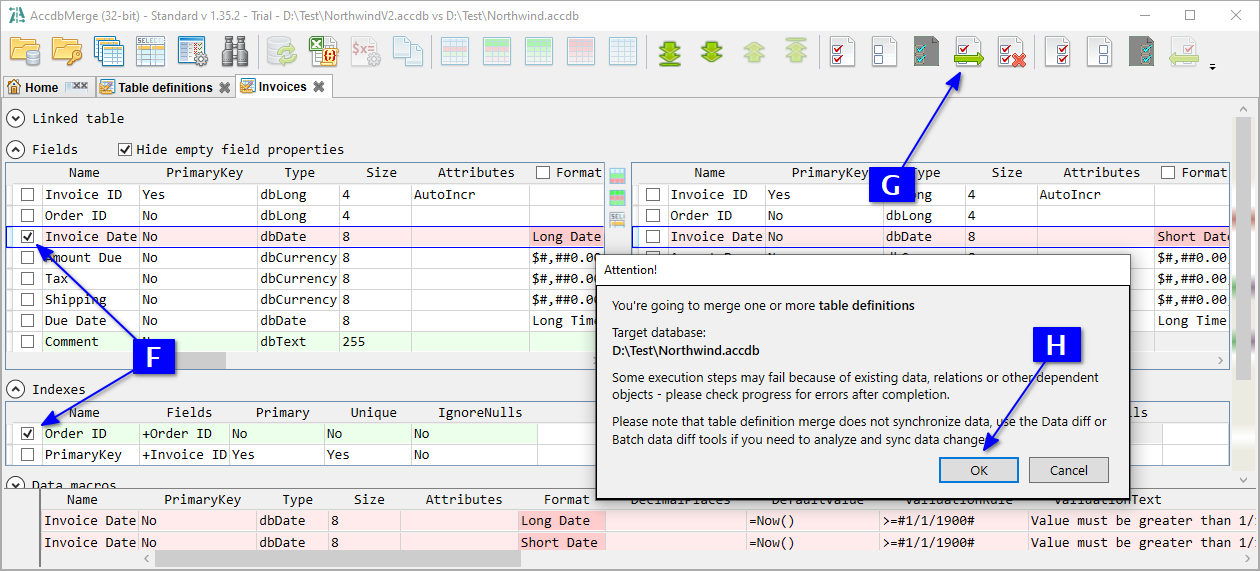The height and width of the screenshot is (571, 1260).
Task: Click the stacked tables toolbar icon
Action: pyautogui.click(x=109, y=51)
